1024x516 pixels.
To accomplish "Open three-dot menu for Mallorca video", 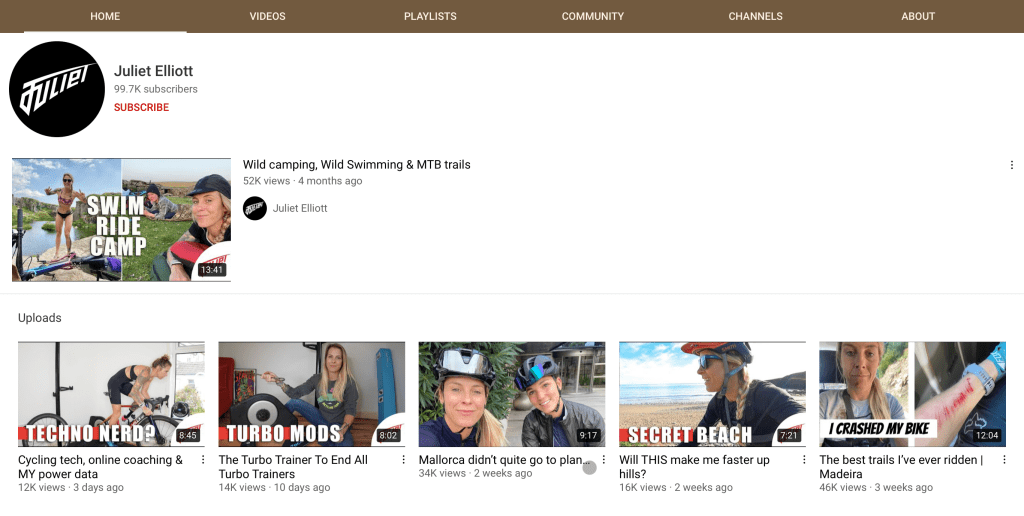I will [x=603, y=460].
